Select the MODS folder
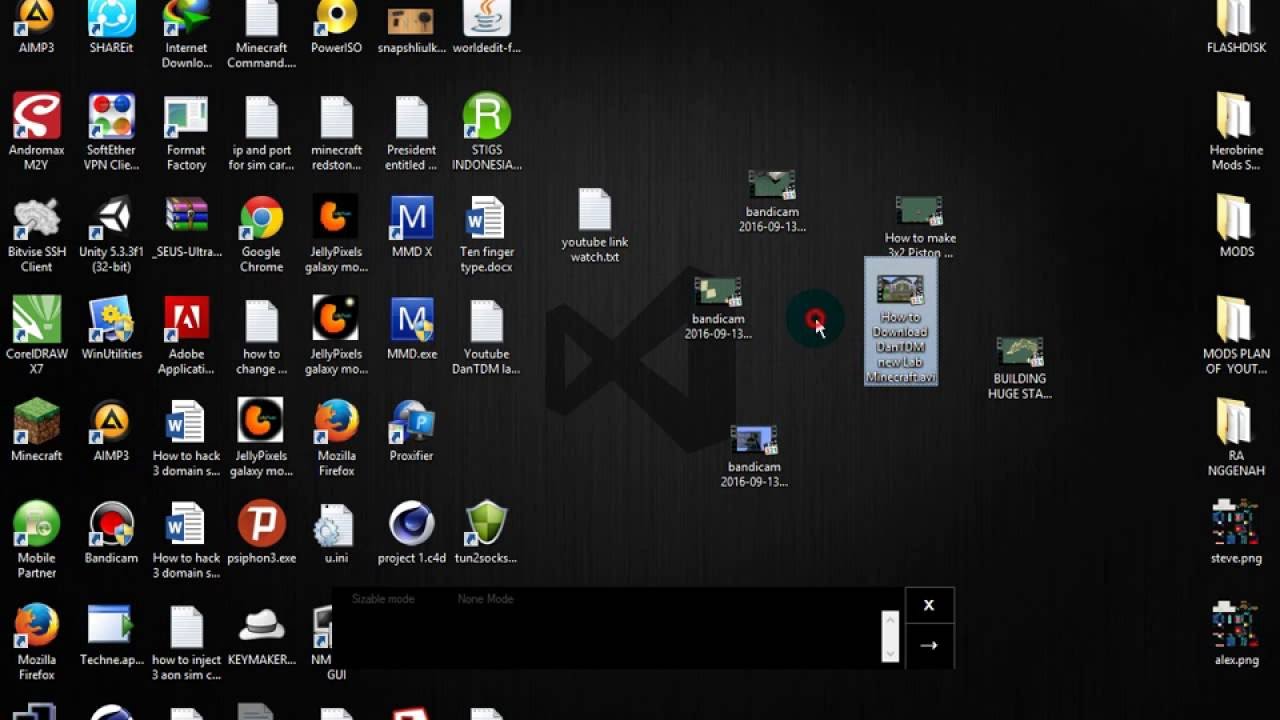The image size is (1280, 720). [x=1236, y=227]
